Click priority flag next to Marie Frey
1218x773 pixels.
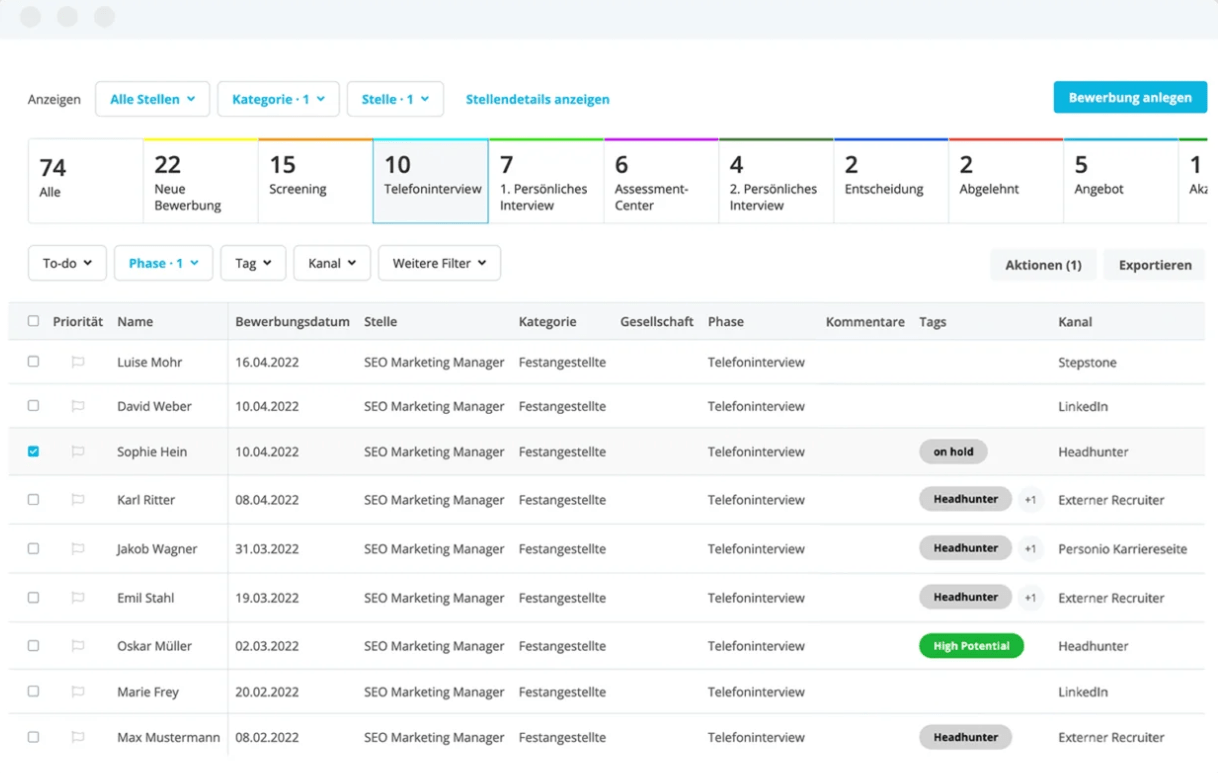[x=78, y=692]
